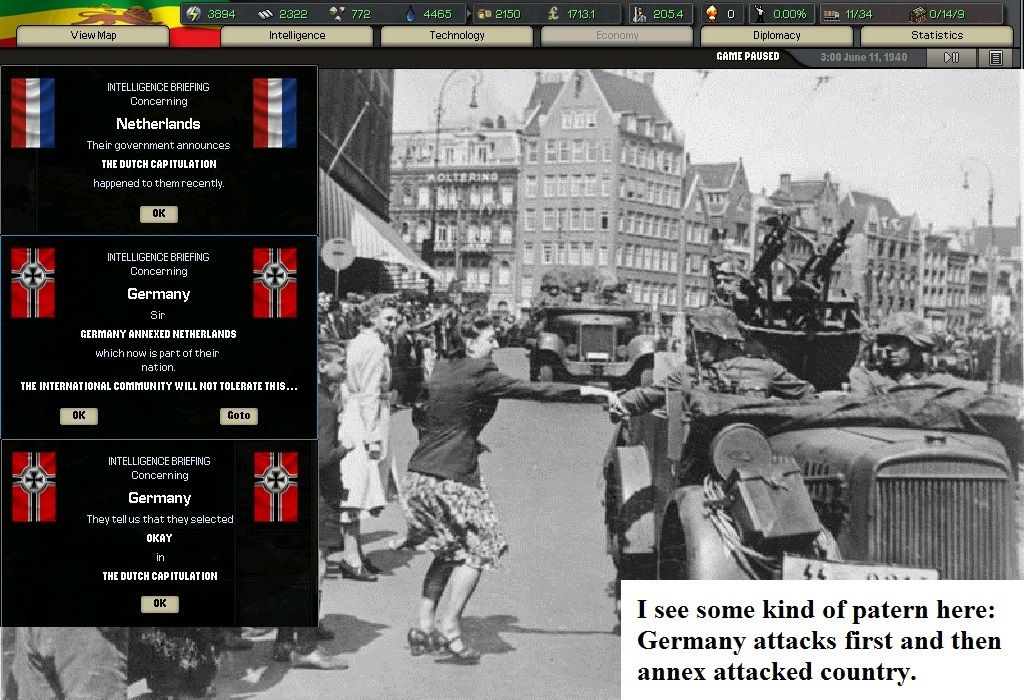This screenshot has width=1024, height=700.
Task: Open the View Map tab
Action: click(x=93, y=36)
